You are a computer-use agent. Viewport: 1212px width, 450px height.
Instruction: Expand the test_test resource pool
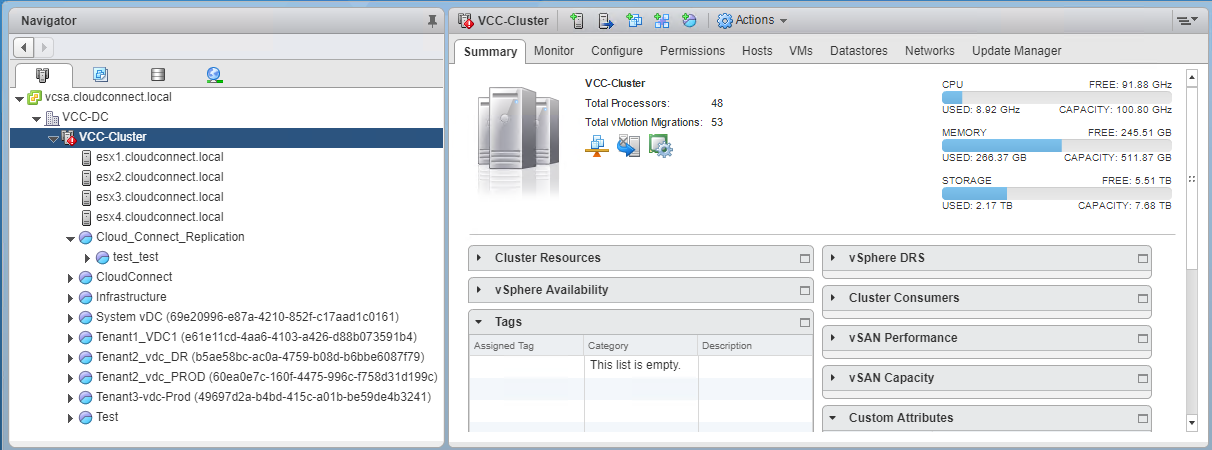88,258
